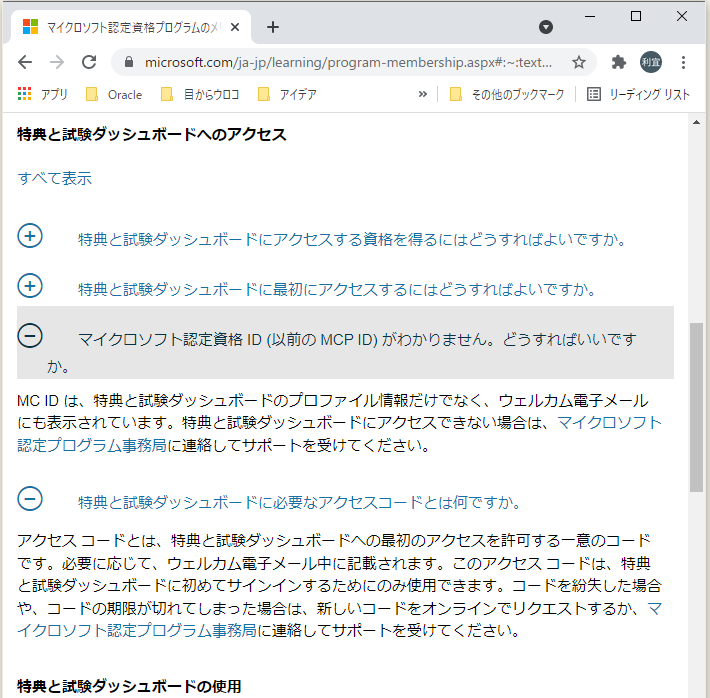The height and width of the screenshot is (698, 710).
Task: Open the Chrome three-dot menu
Action: [x=683, y=62]
